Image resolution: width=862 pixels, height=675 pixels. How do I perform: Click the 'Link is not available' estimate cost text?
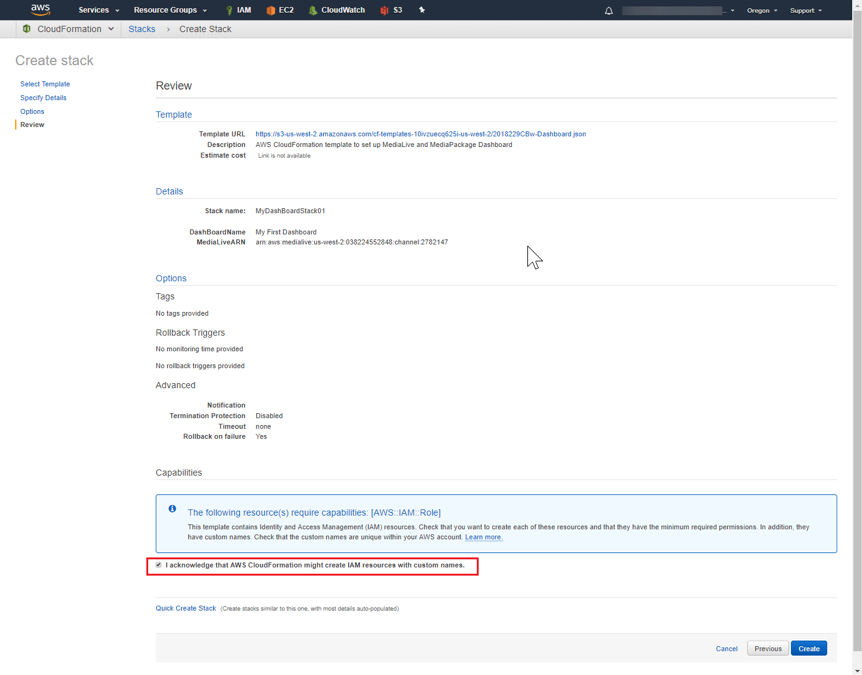point(284,156)
